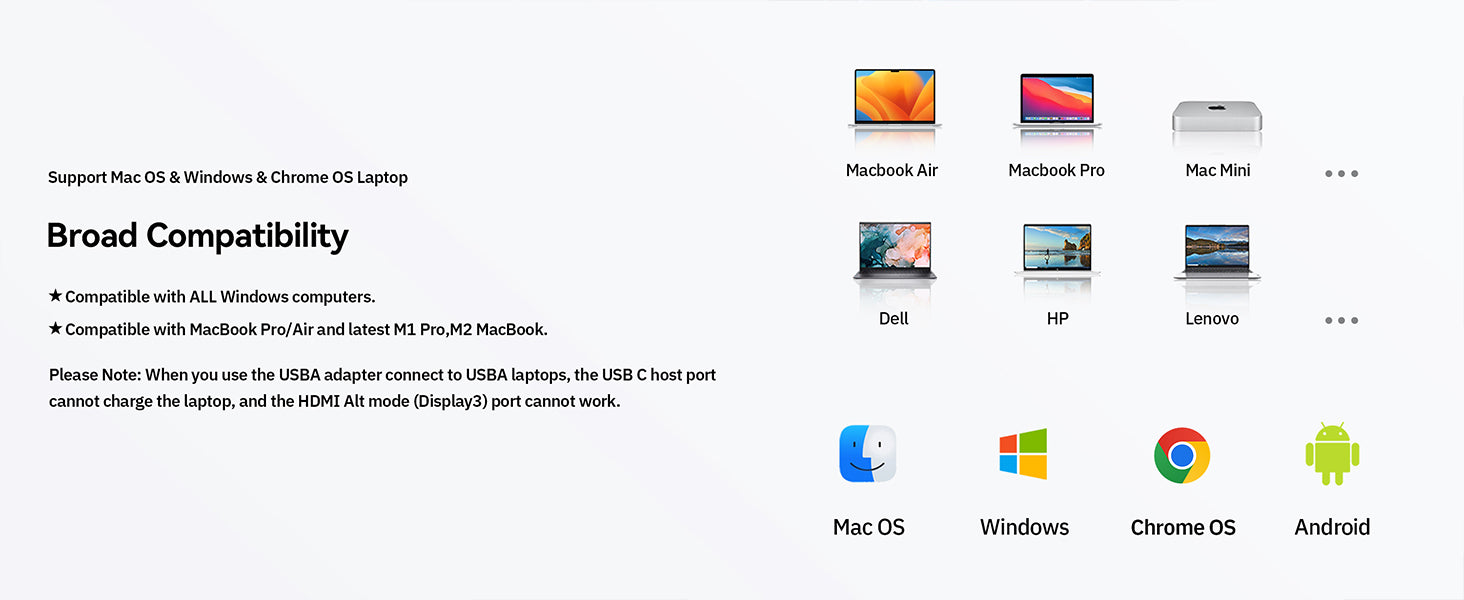The height and width of the screenshot is (600, 1464).
Task: Click the Dell laptop image
Action: pyautogui.click(x=894, y=252)
